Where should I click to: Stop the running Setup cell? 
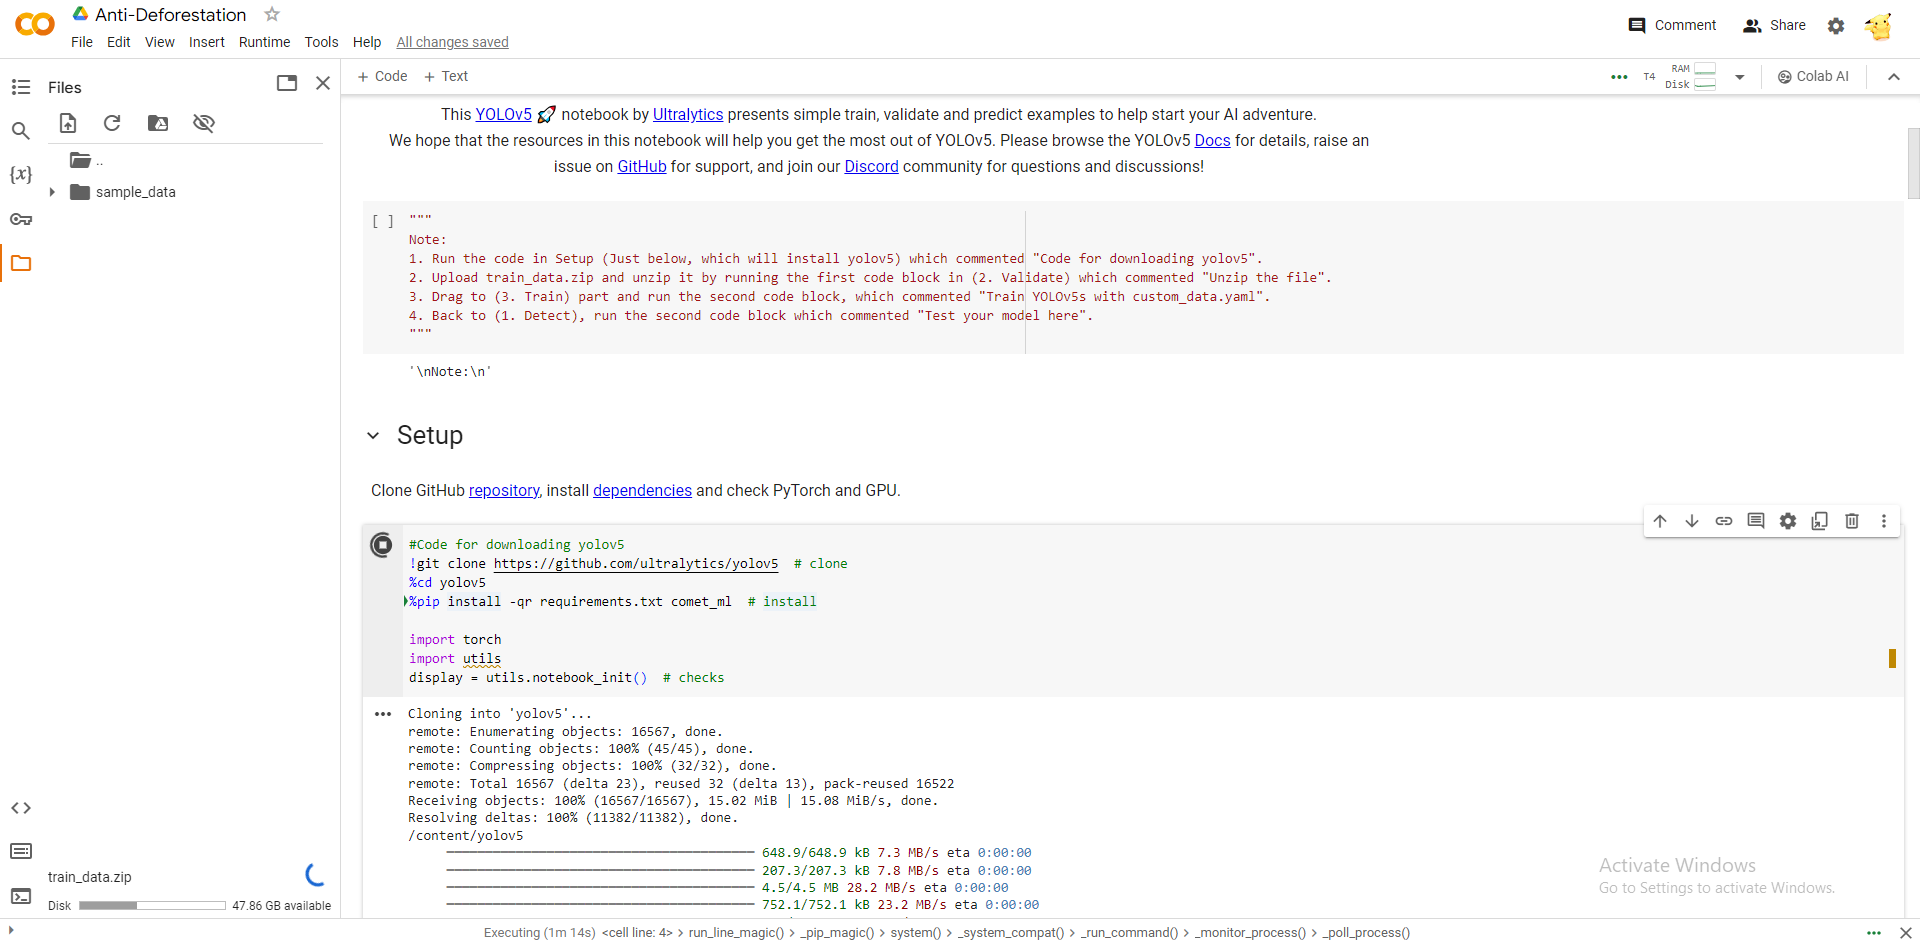382,545
